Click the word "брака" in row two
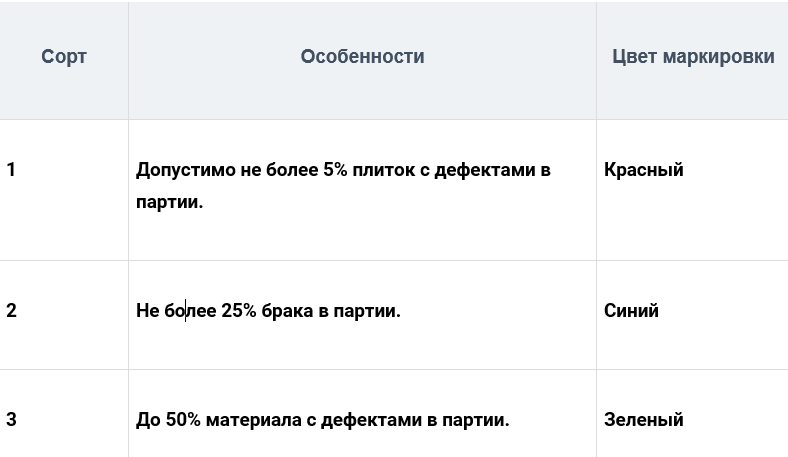Image resolution: width=788 pixels, height=457 pixels. pyautogui.click(x=288, y=311)
